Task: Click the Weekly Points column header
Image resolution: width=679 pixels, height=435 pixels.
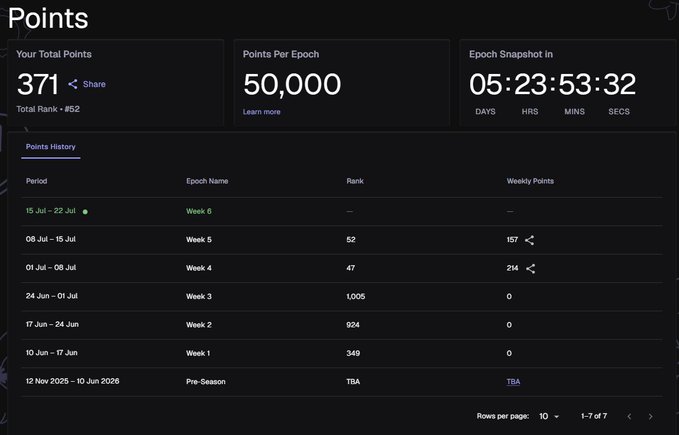Action: tap(530, 181)
